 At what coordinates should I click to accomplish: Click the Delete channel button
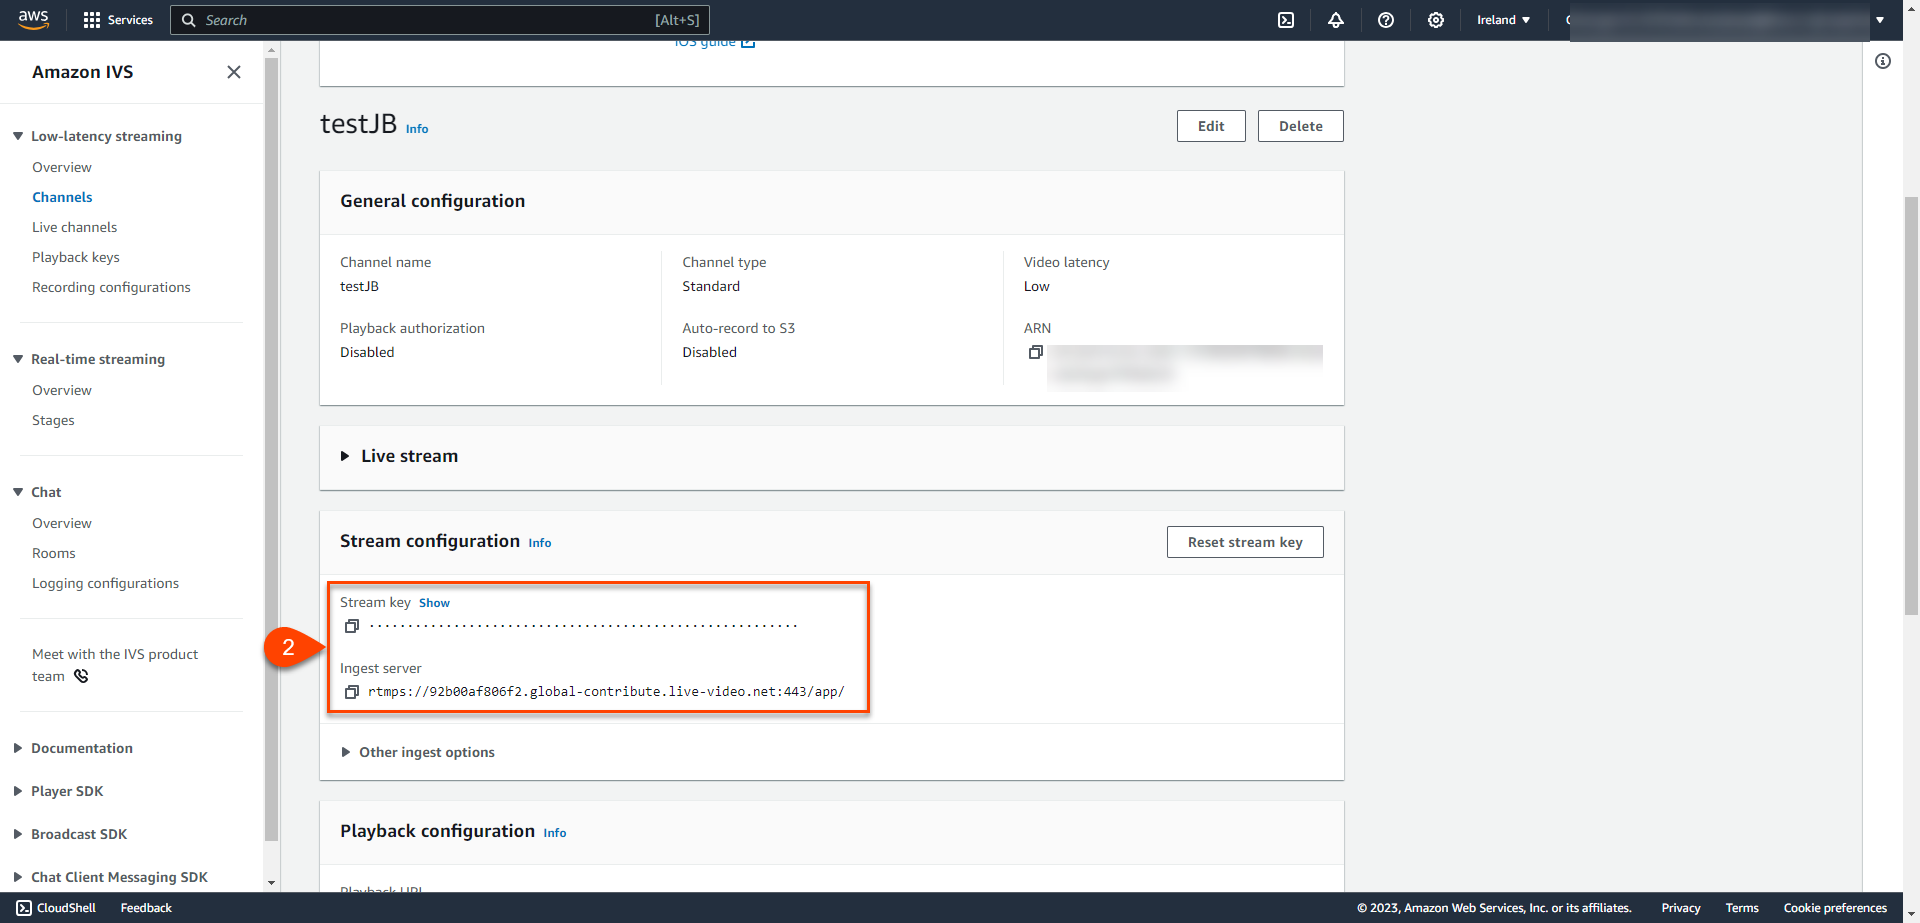click(1300, 126)
